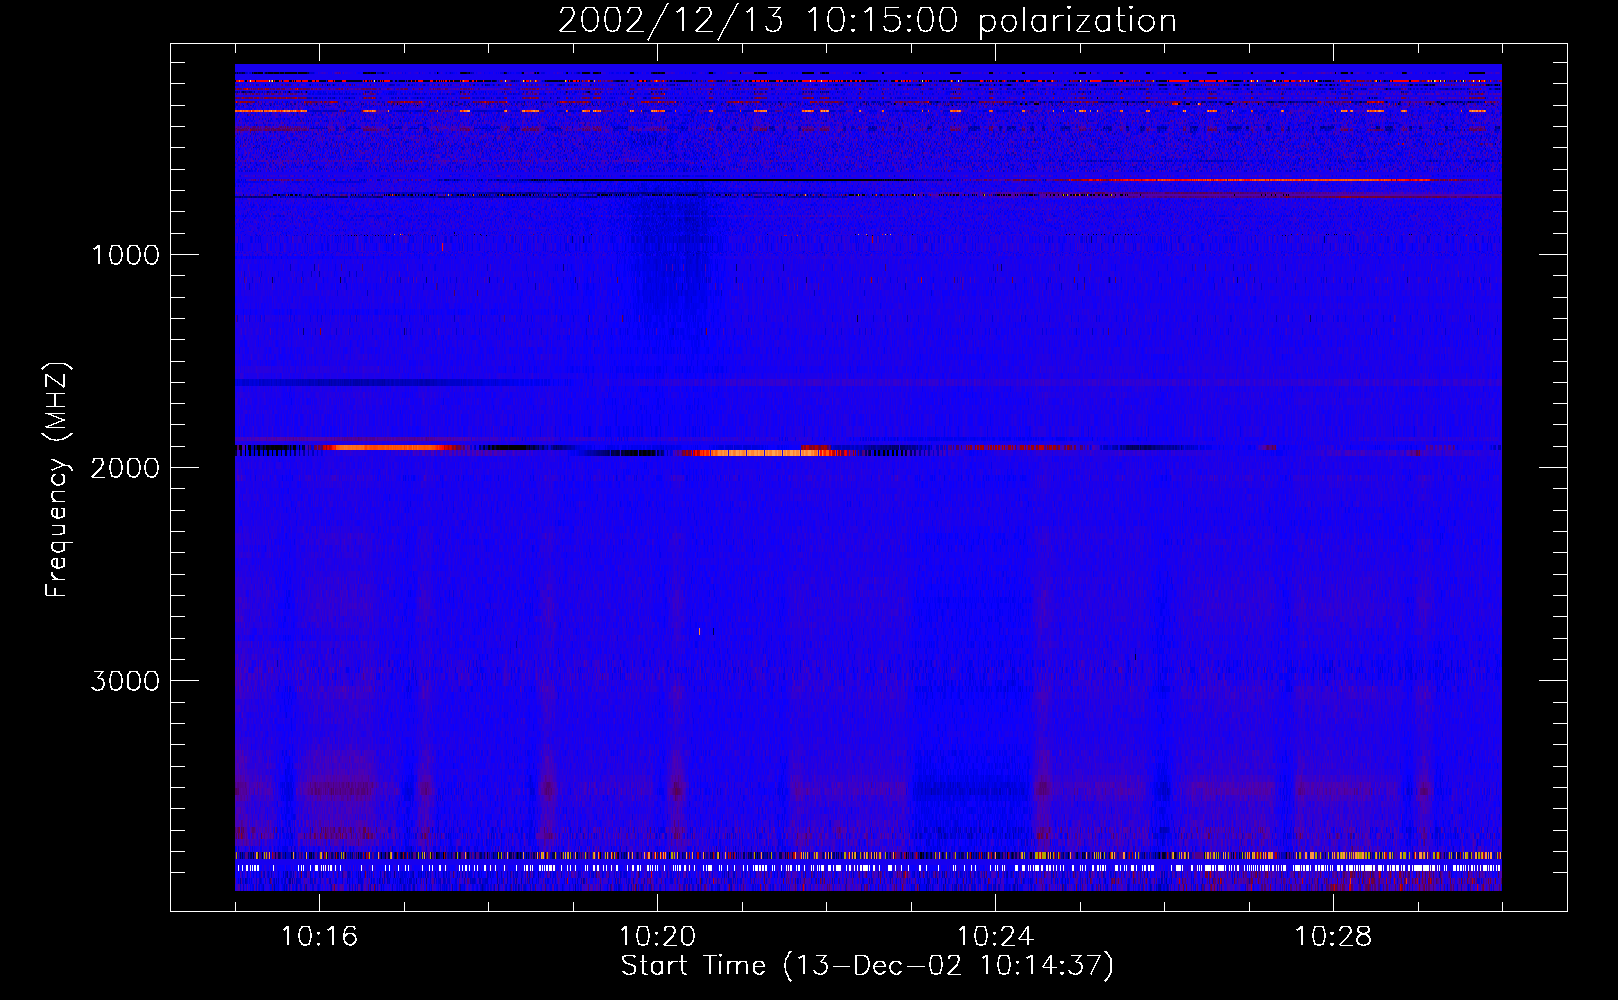Screen dimensions: 1618x1000
Task: Click the 10:16 time axis label
Action: pos(319,937)
